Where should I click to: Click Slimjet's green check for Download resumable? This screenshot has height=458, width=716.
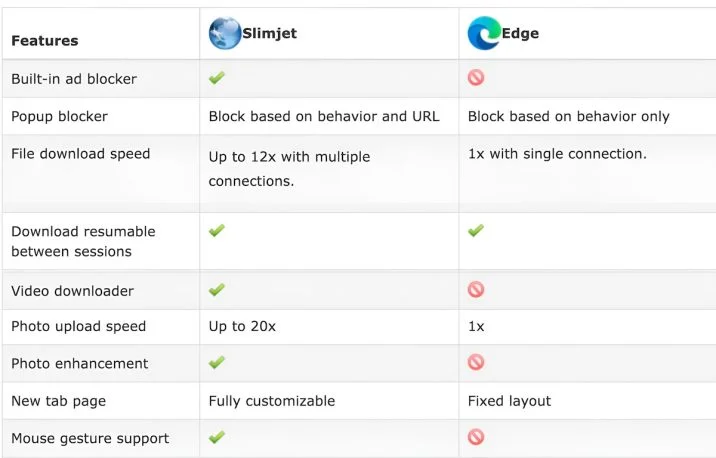217,231
